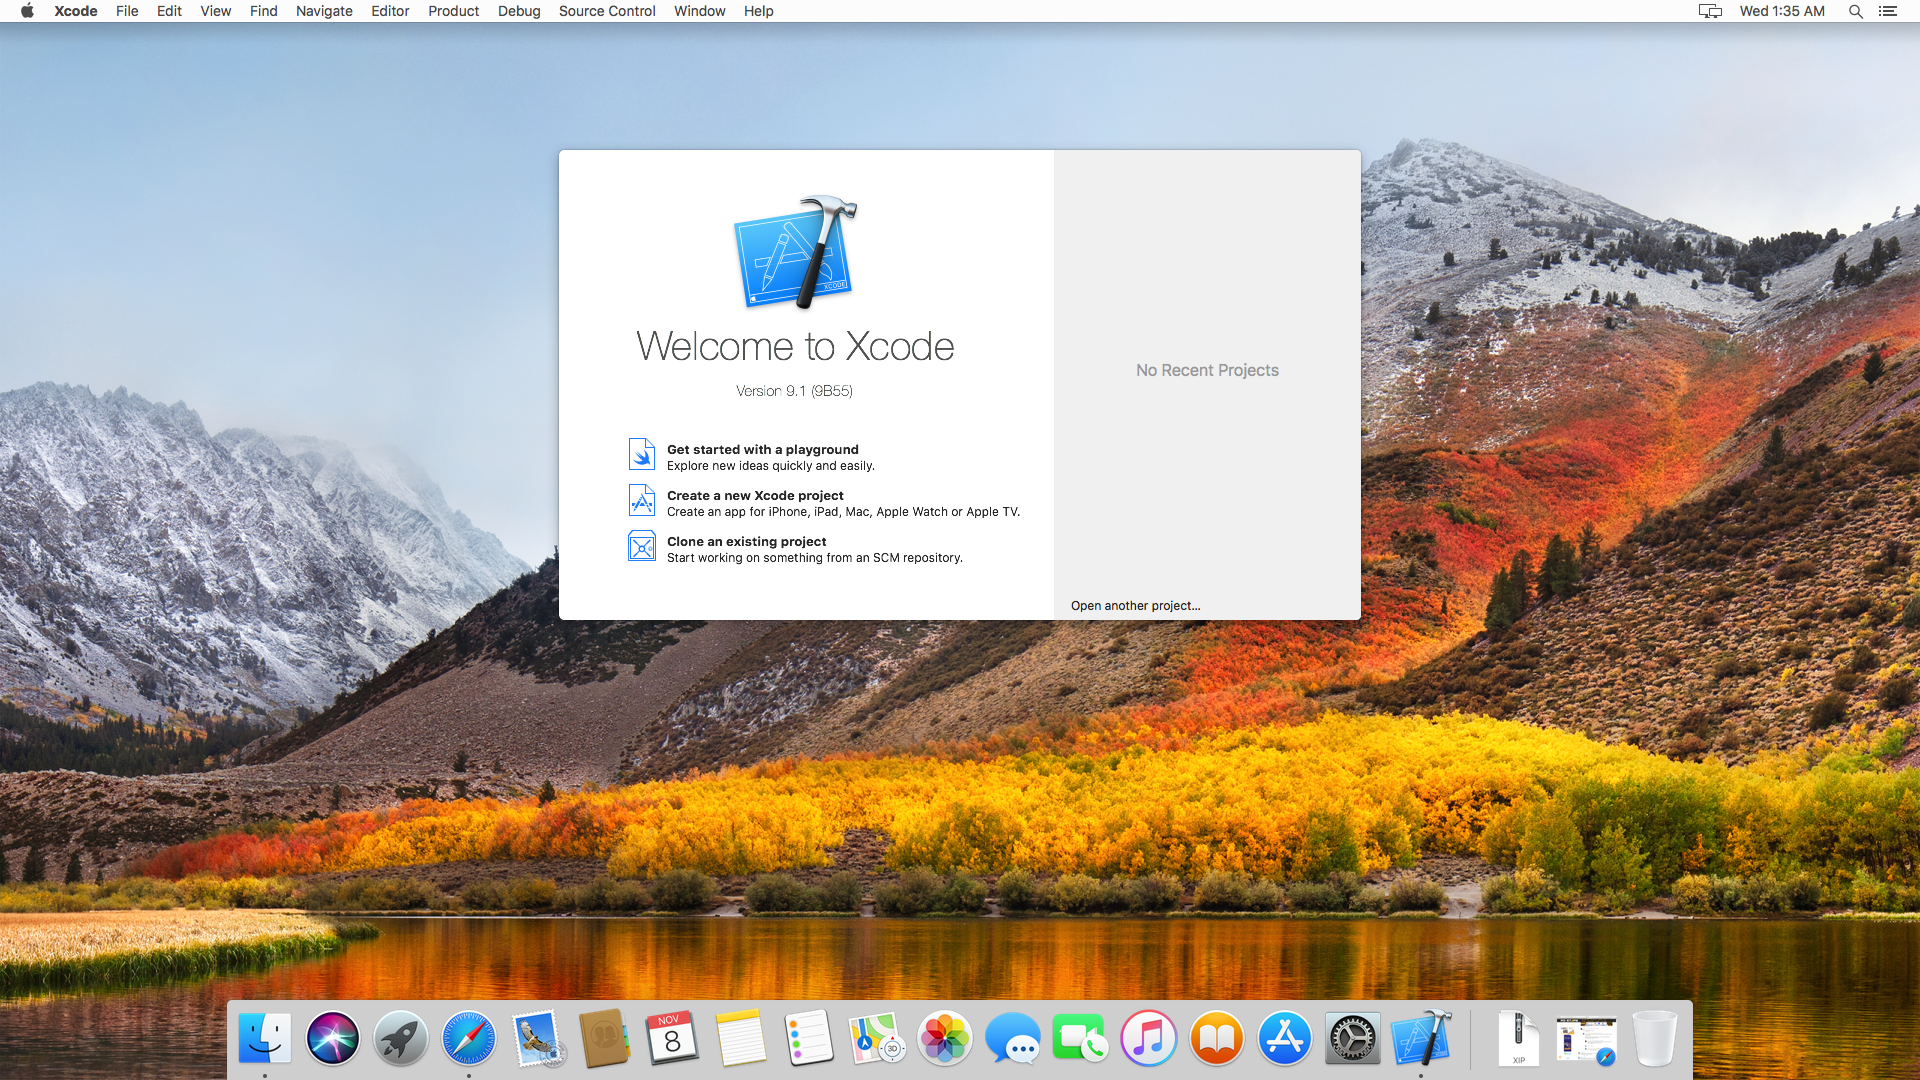Open the Edit menu
The height and width of the screenshot is (1080, 1920).
point(169,11)
